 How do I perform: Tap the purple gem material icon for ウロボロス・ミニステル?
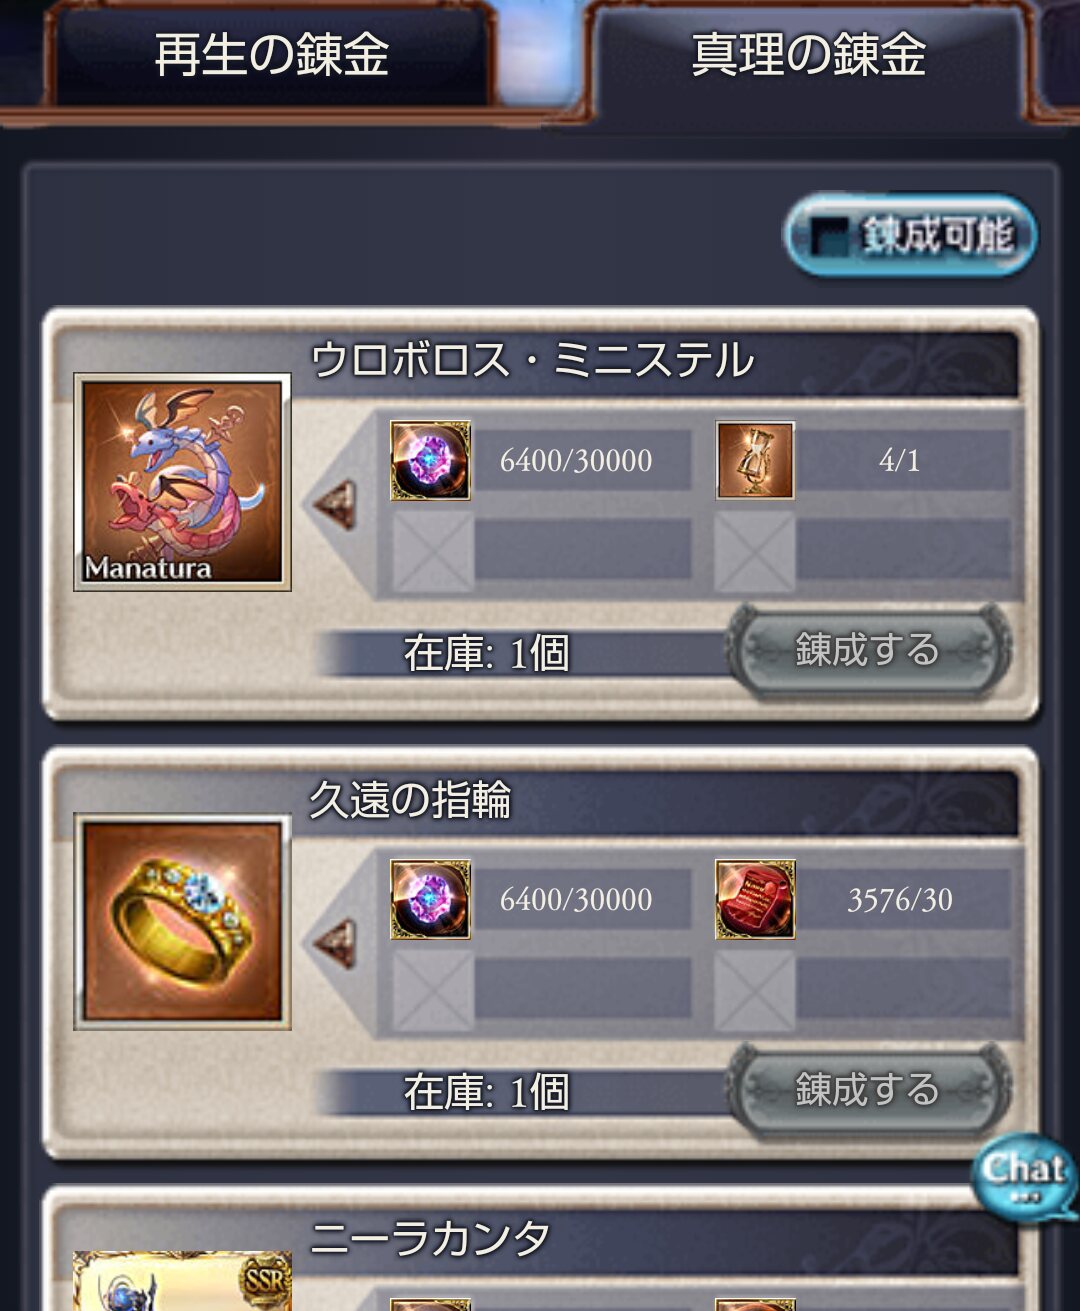pos(430,460)
